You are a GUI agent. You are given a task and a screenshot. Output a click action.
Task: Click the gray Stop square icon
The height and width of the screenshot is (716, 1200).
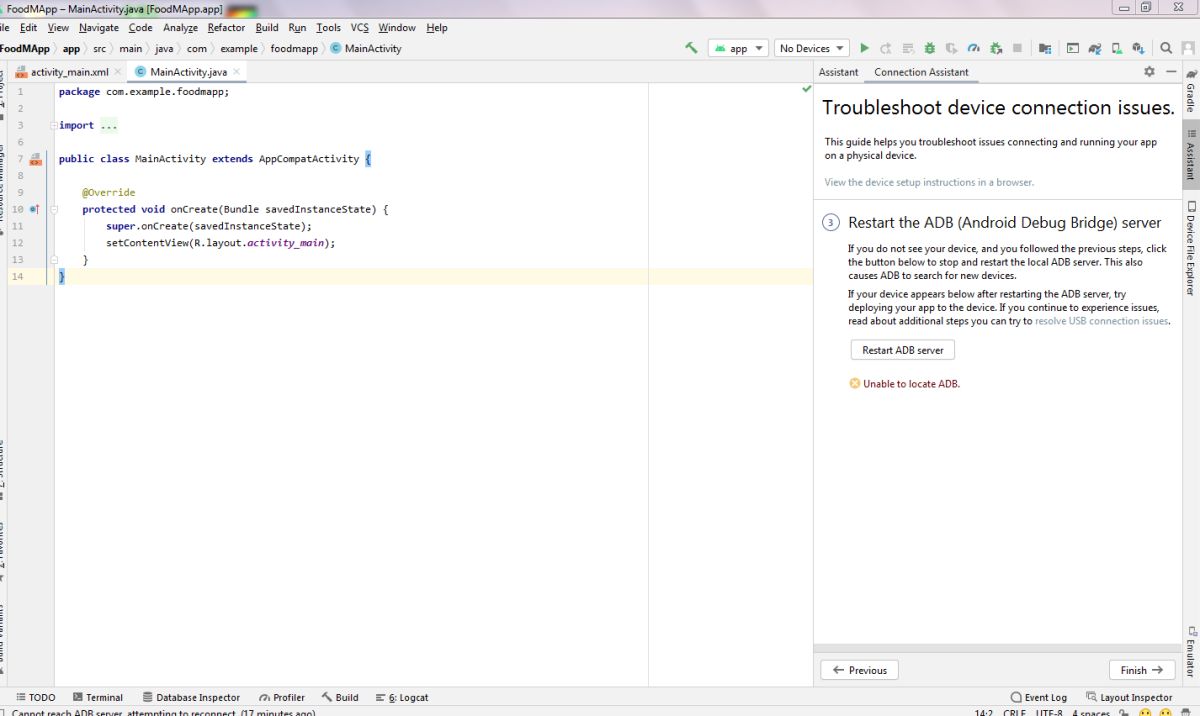[x=1017, y=48]
